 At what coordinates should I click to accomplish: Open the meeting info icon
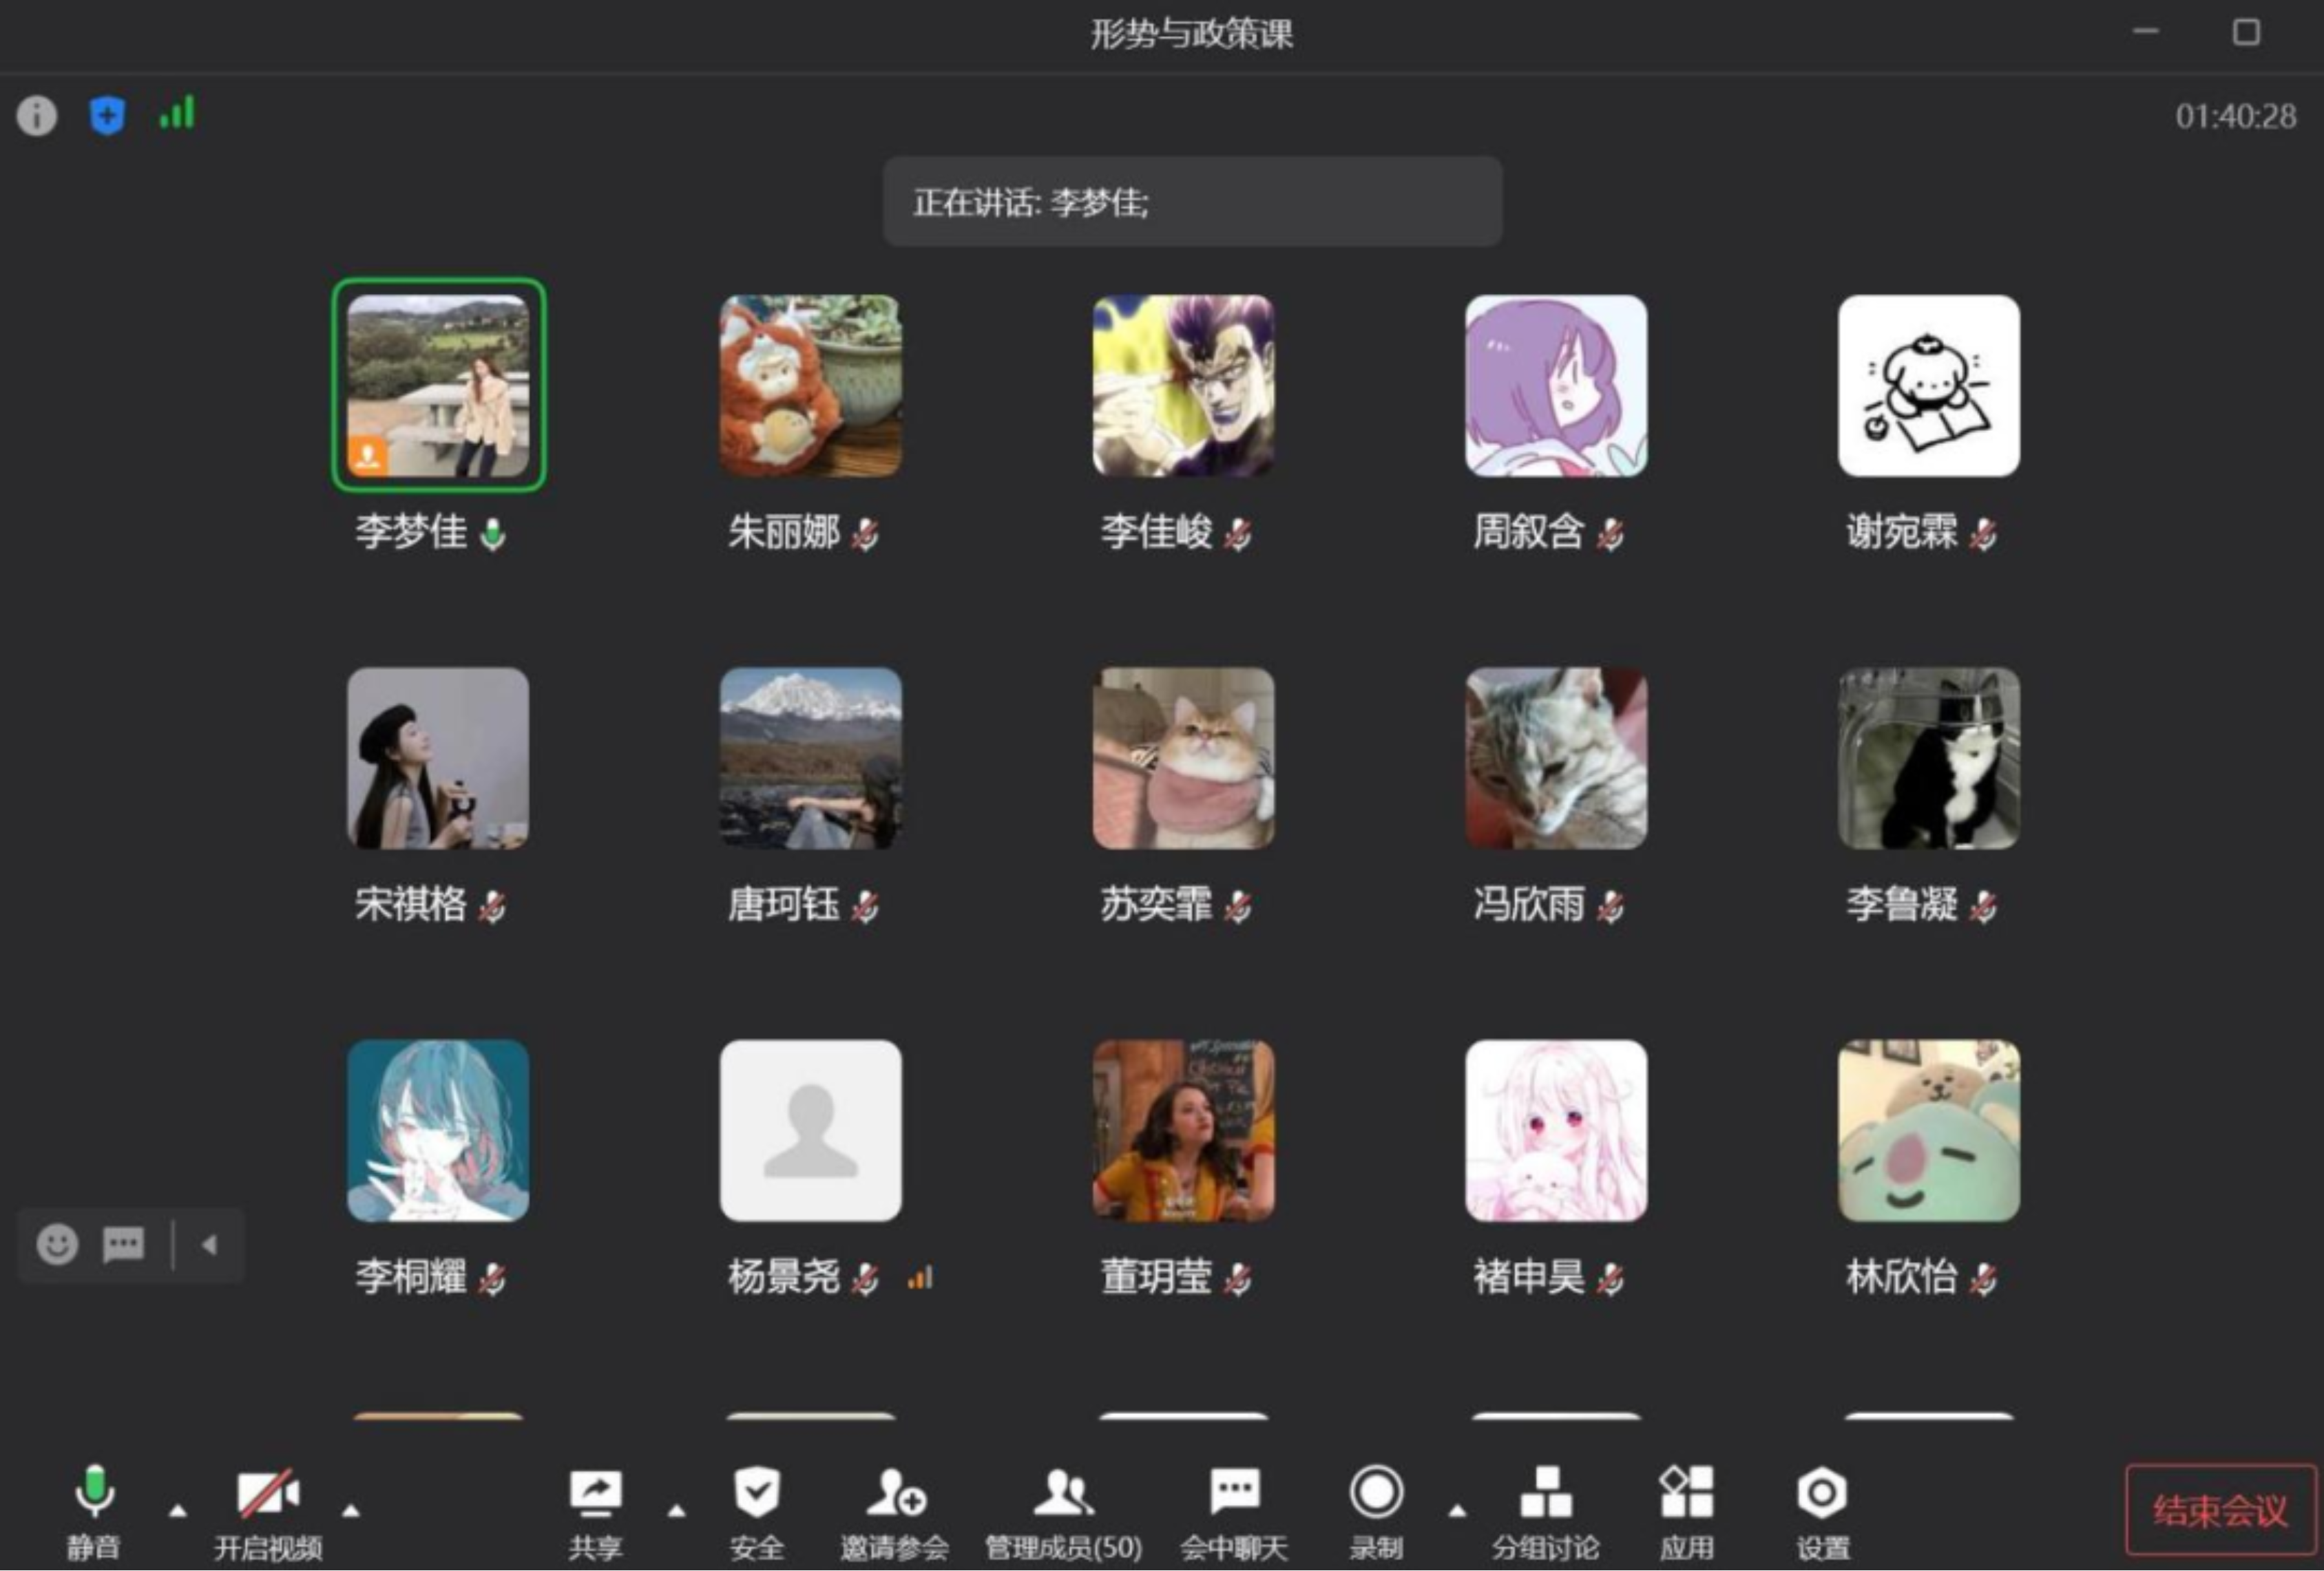click(37, 116)
